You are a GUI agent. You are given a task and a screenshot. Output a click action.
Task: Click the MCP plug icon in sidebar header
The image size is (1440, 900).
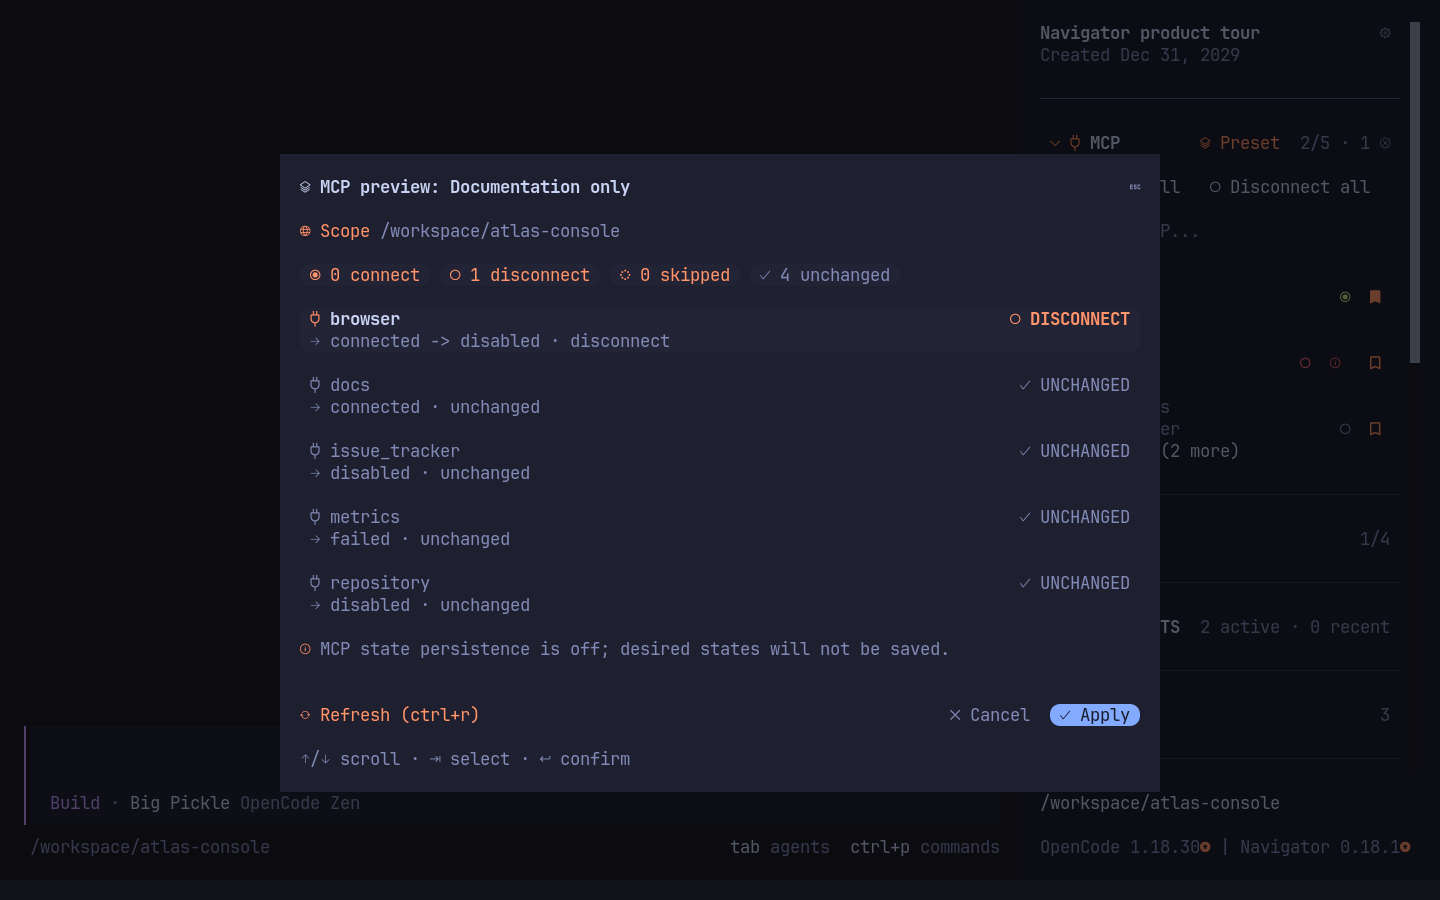[x=1075, y=143]
